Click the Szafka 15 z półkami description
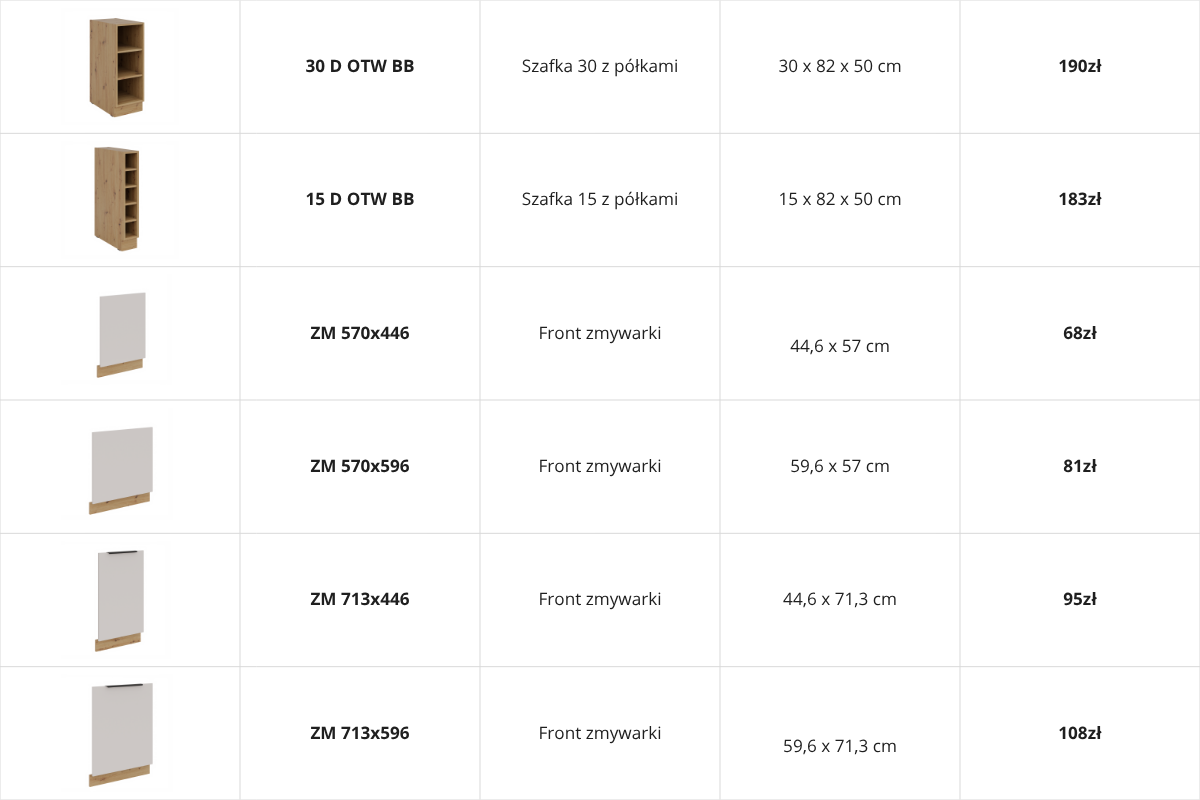This screenshot has width=1200, height=800. [x=600, y=199]
